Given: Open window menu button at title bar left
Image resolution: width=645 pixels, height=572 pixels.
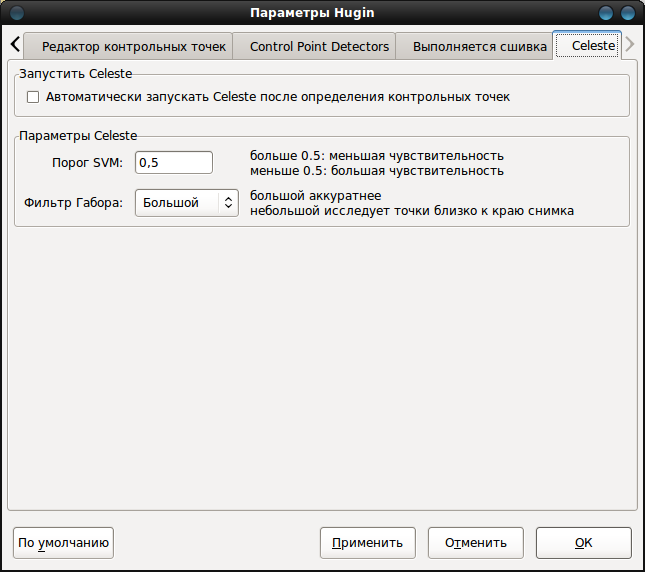Looking at the screenshot, I should pos(17,13).
